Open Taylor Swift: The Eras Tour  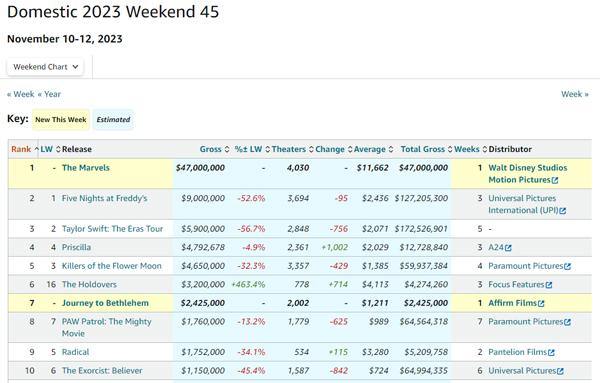[x=112, y=229]
